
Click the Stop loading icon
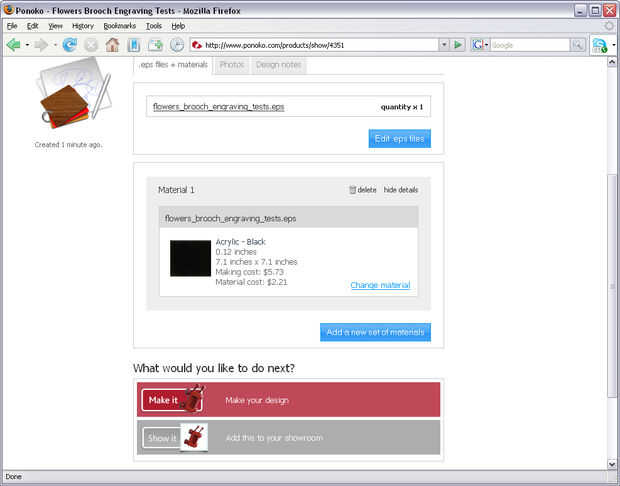point(91,45)
